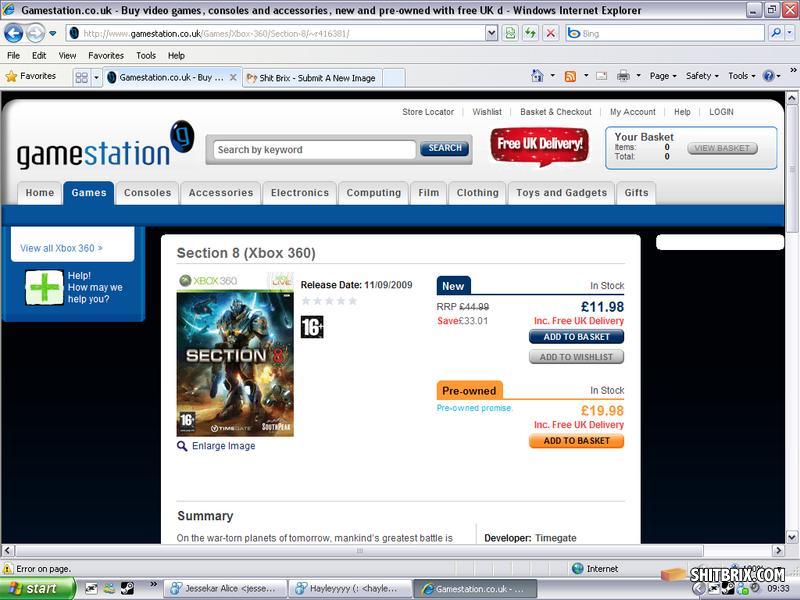Open the Jessekar Alice taskbar window
The image size is (800, 600).
(x=225, y=589)
